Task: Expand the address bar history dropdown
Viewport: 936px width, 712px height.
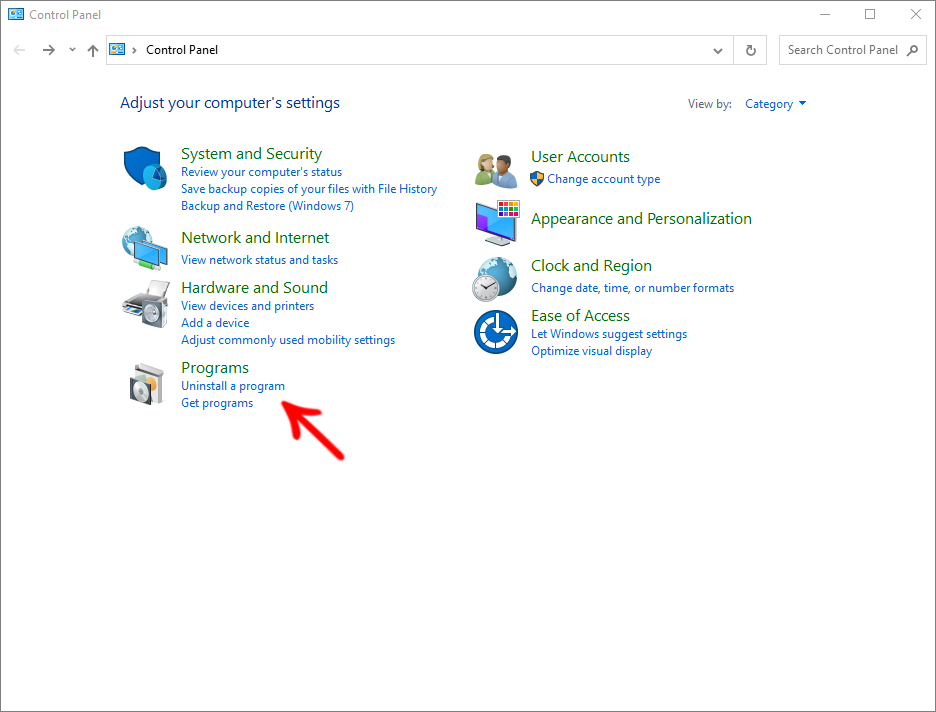Action: 718,51
